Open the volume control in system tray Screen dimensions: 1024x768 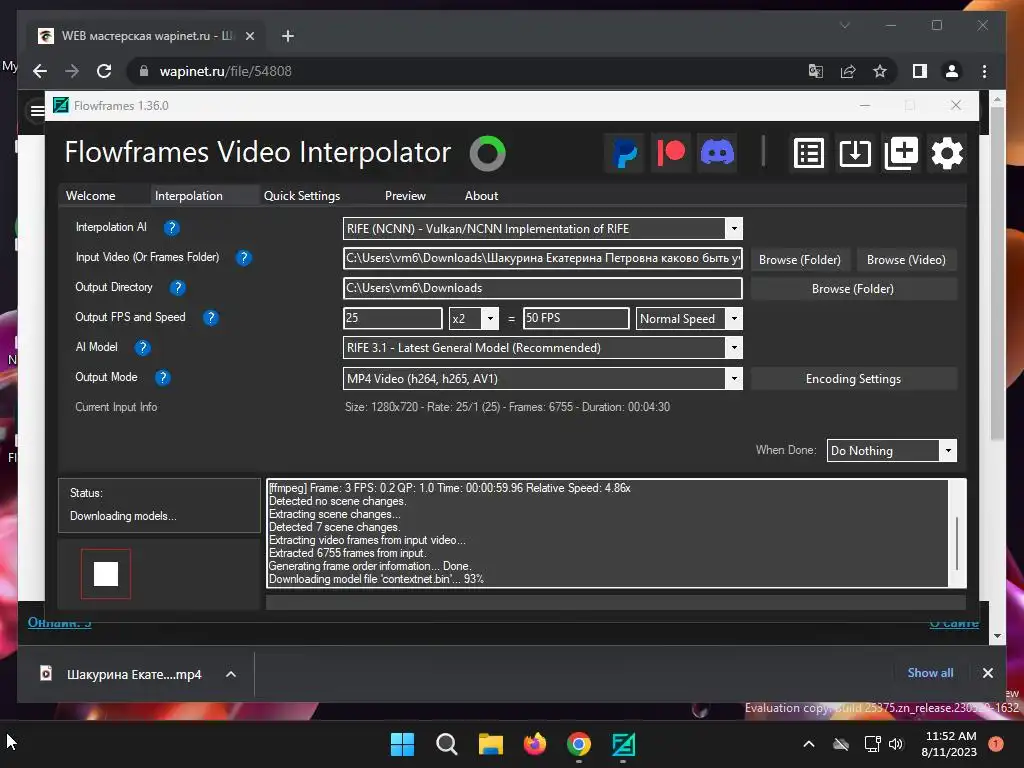(895, 744)
